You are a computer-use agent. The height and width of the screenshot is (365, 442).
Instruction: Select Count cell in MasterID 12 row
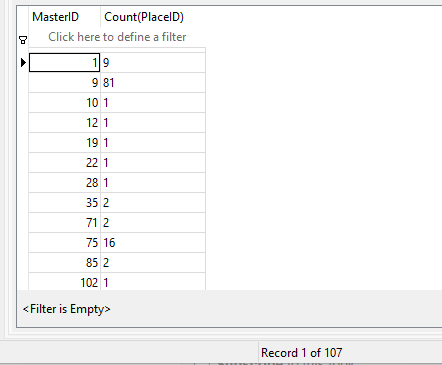coord(153,123)
